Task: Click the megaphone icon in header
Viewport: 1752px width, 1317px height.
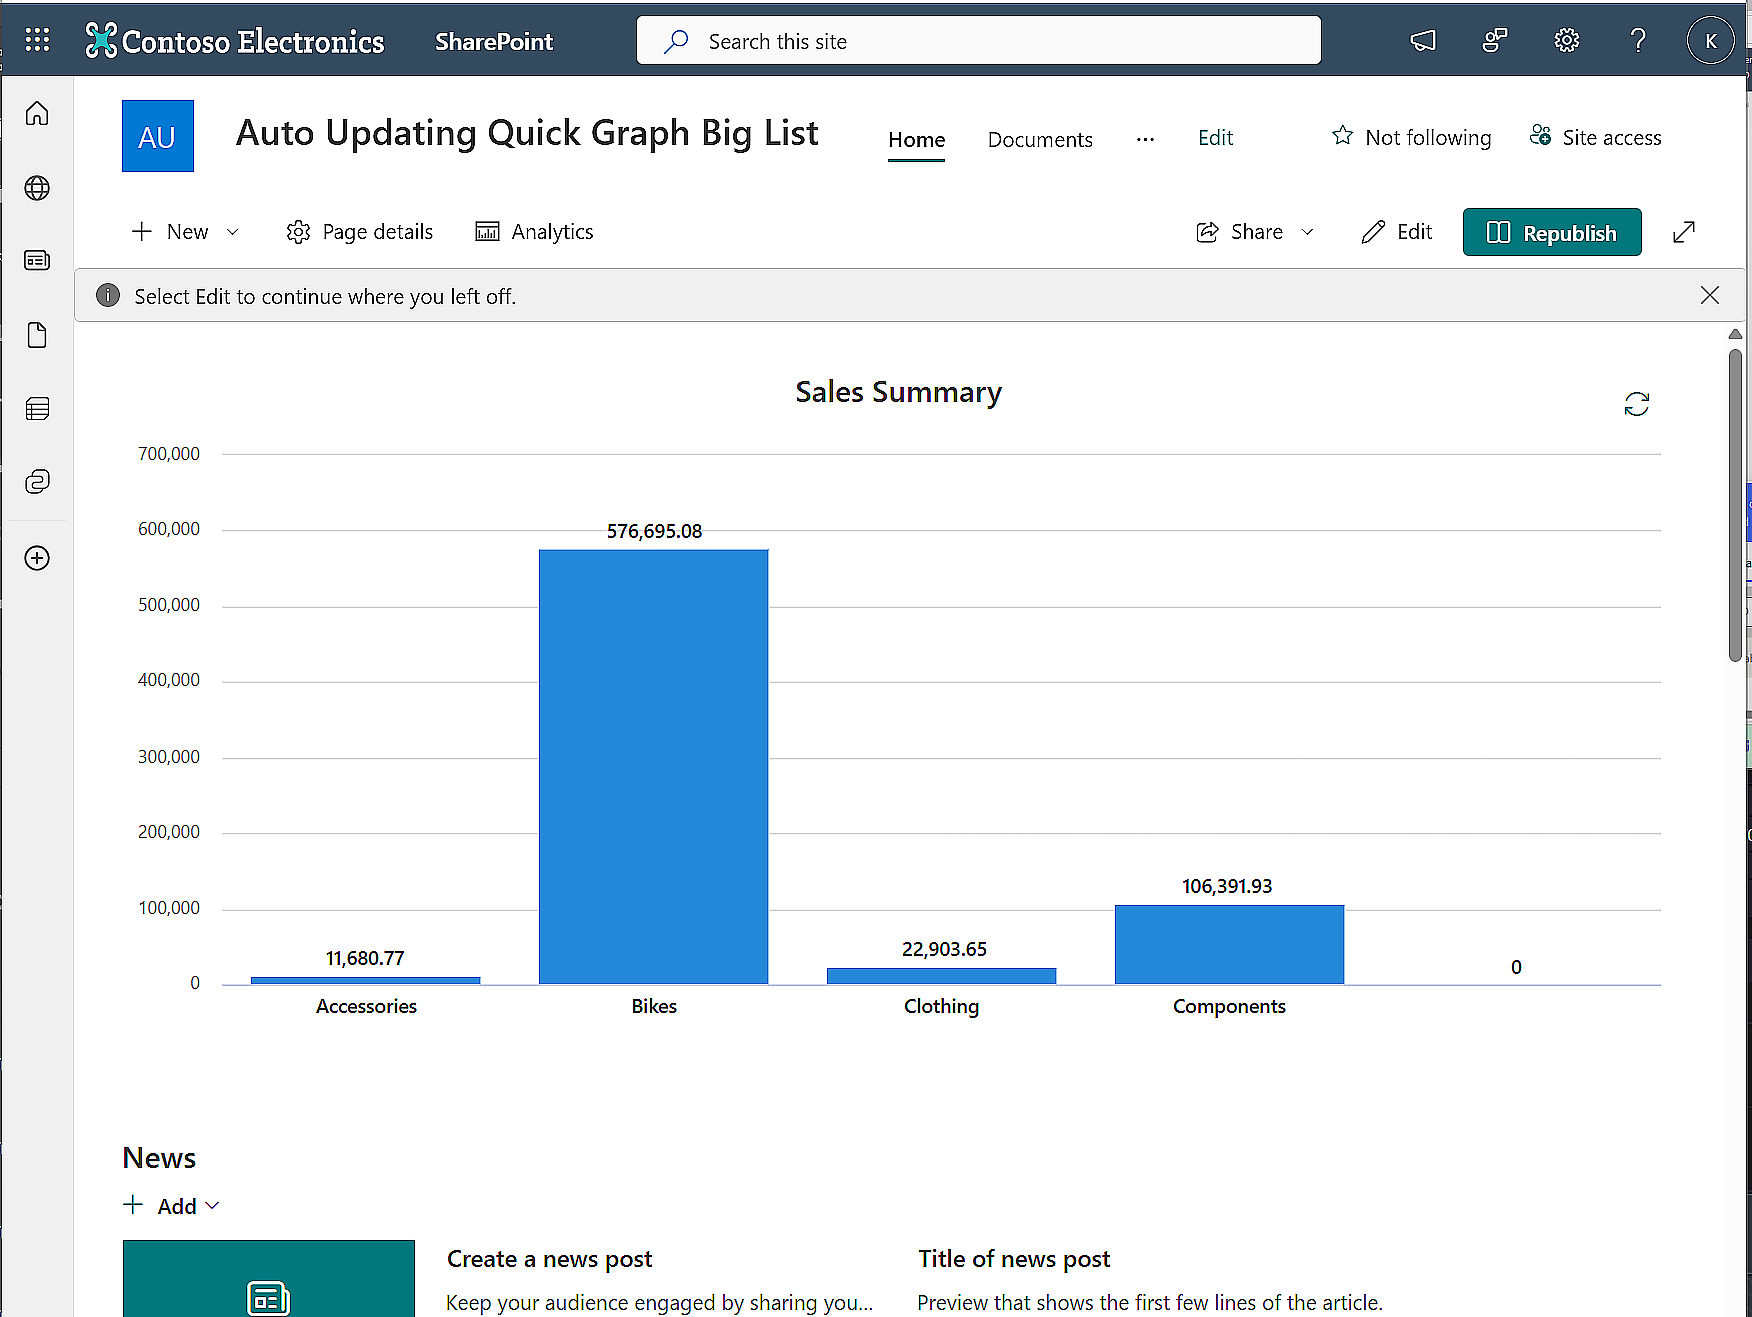Action: coord(1422,40)
